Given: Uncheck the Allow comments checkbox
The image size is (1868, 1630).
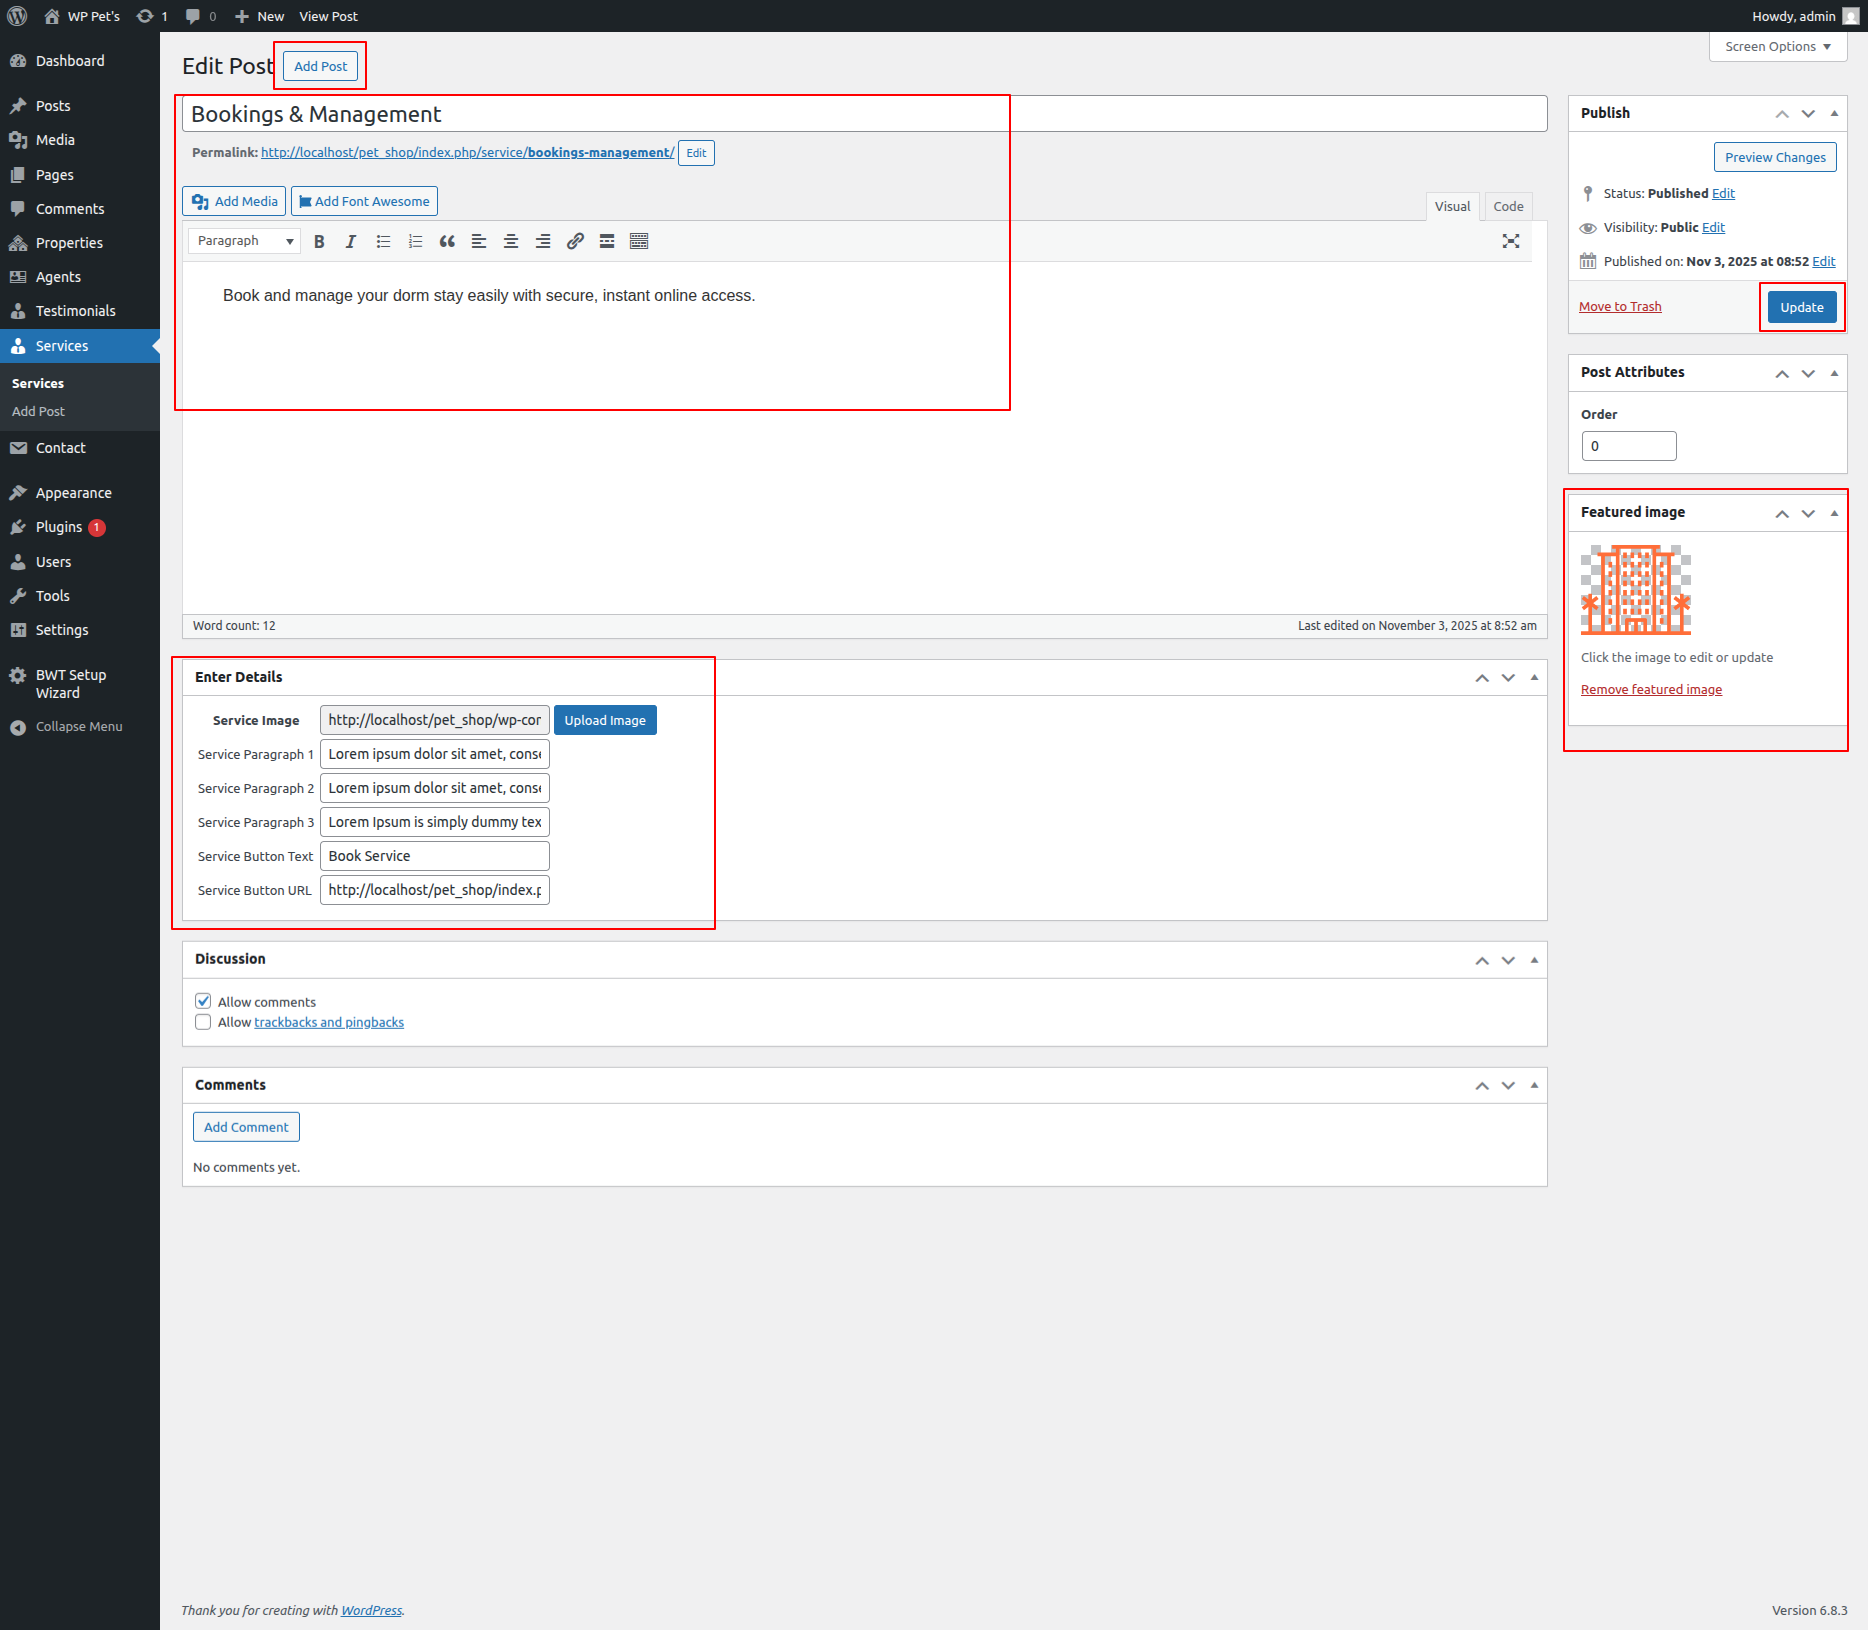Looking at the screenshot, I should click(203, 1001).
